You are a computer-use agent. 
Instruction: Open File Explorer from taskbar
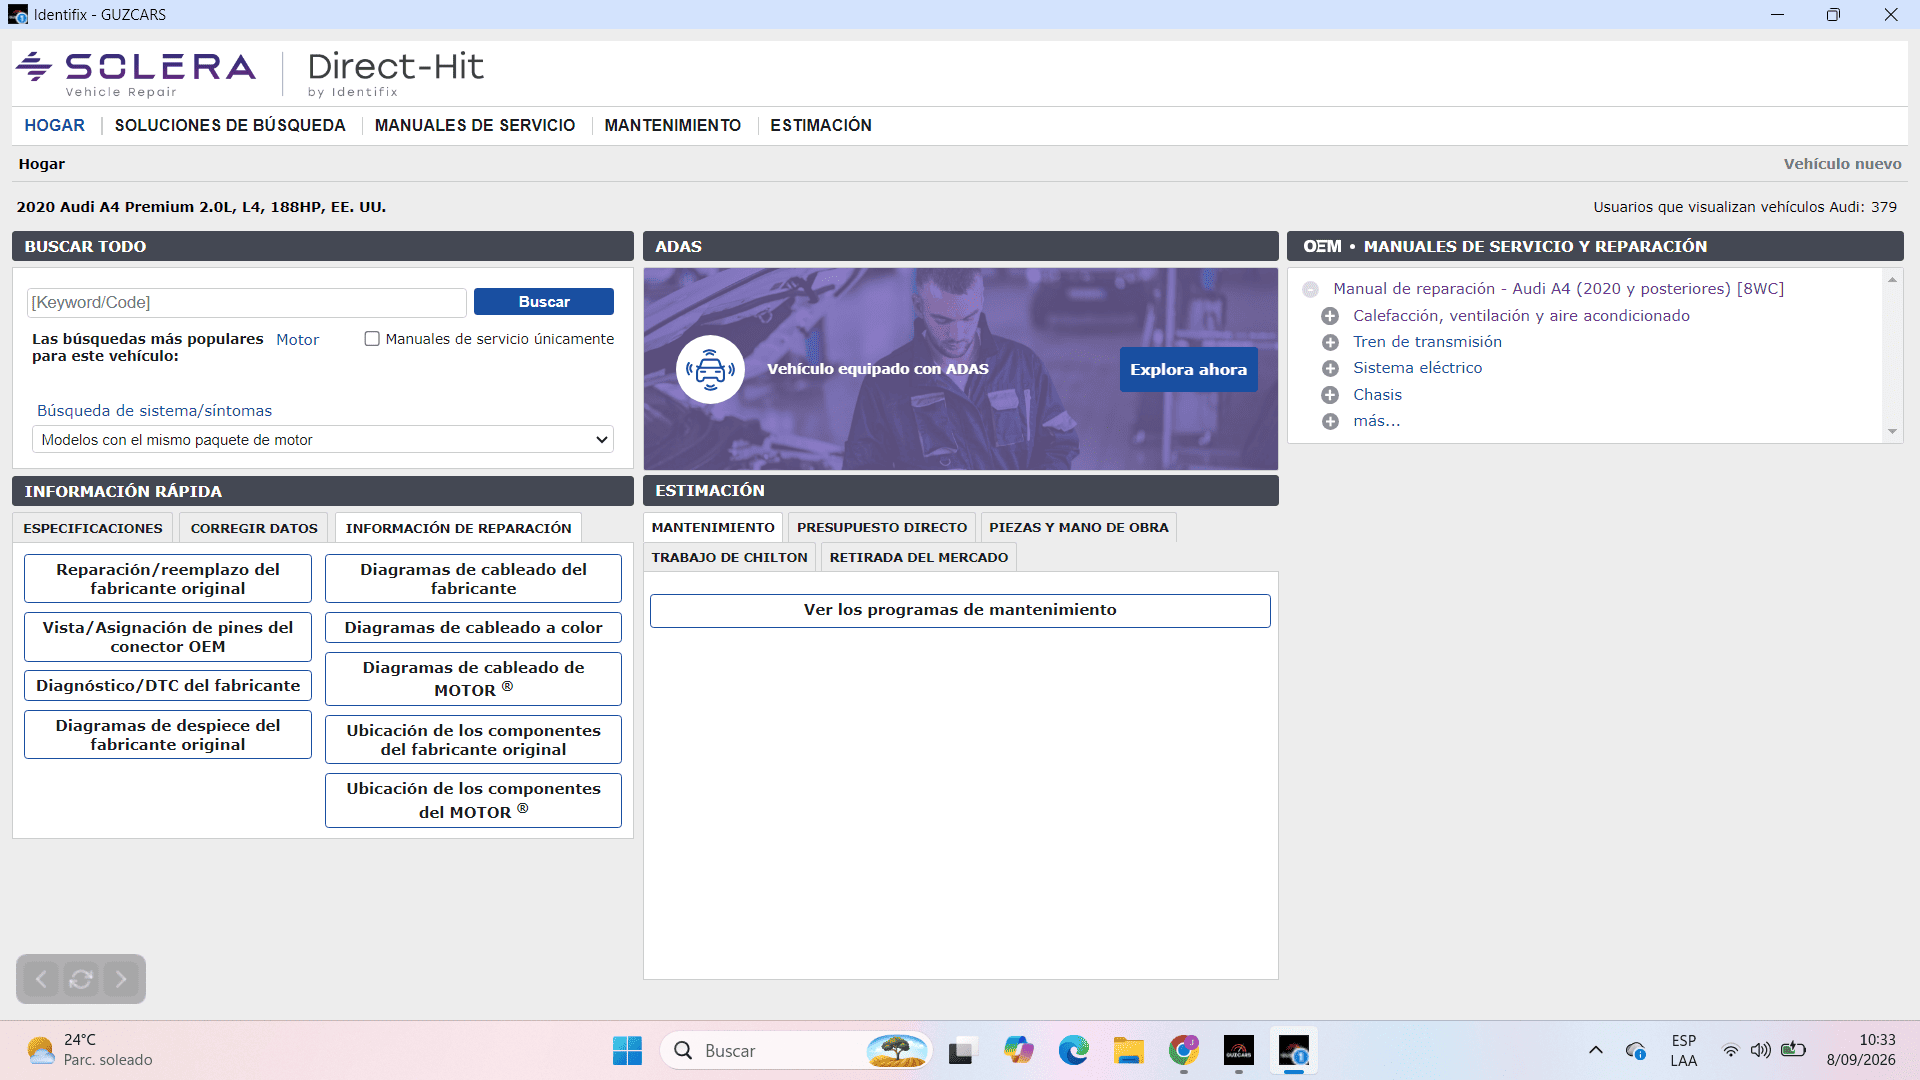pyautogui.click(x=1129, y=1051)
